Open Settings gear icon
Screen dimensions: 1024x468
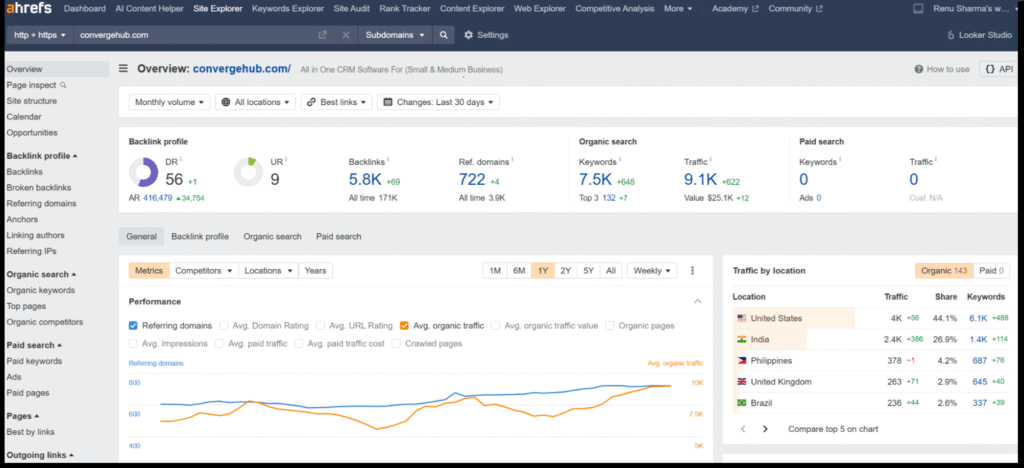coord(469,35)
